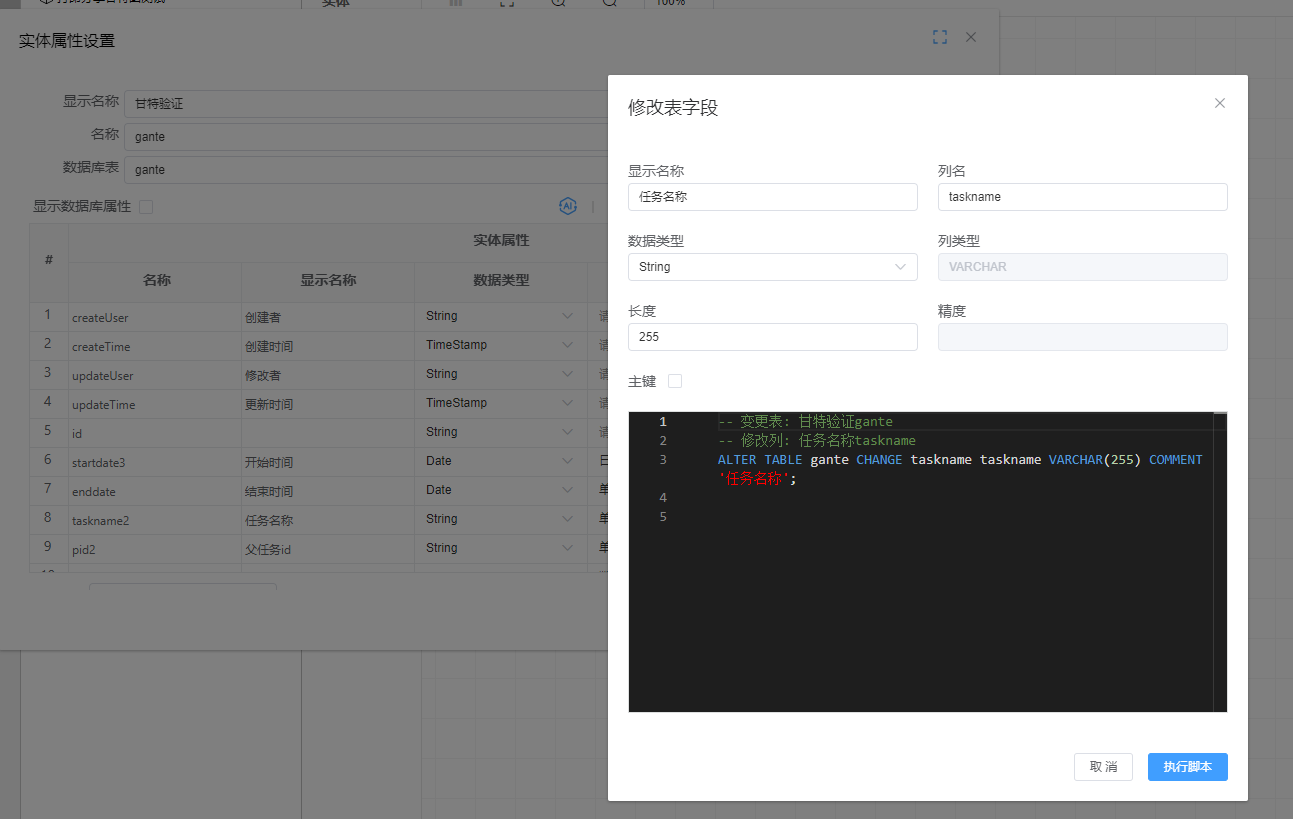Click the 列名 field containing taskname
This screenshot has height=819, width=1293.
1082,197
